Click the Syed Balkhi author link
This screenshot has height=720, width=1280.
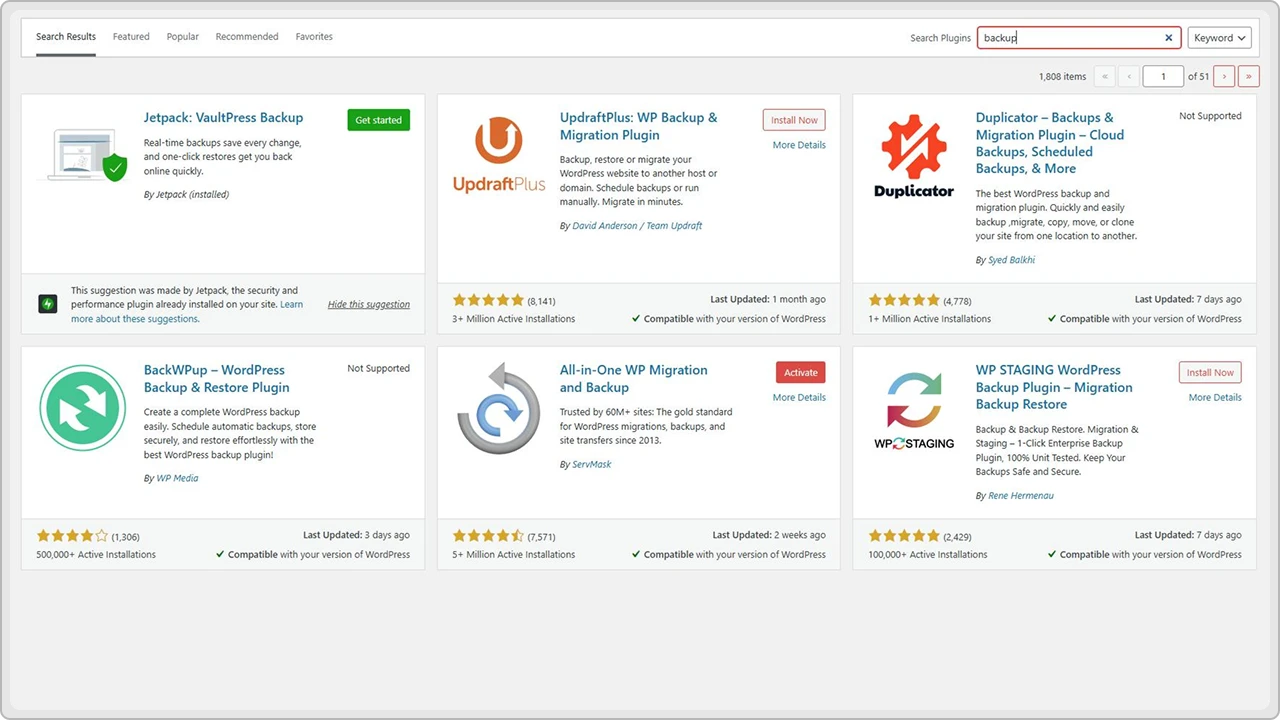click(1011, 259)
